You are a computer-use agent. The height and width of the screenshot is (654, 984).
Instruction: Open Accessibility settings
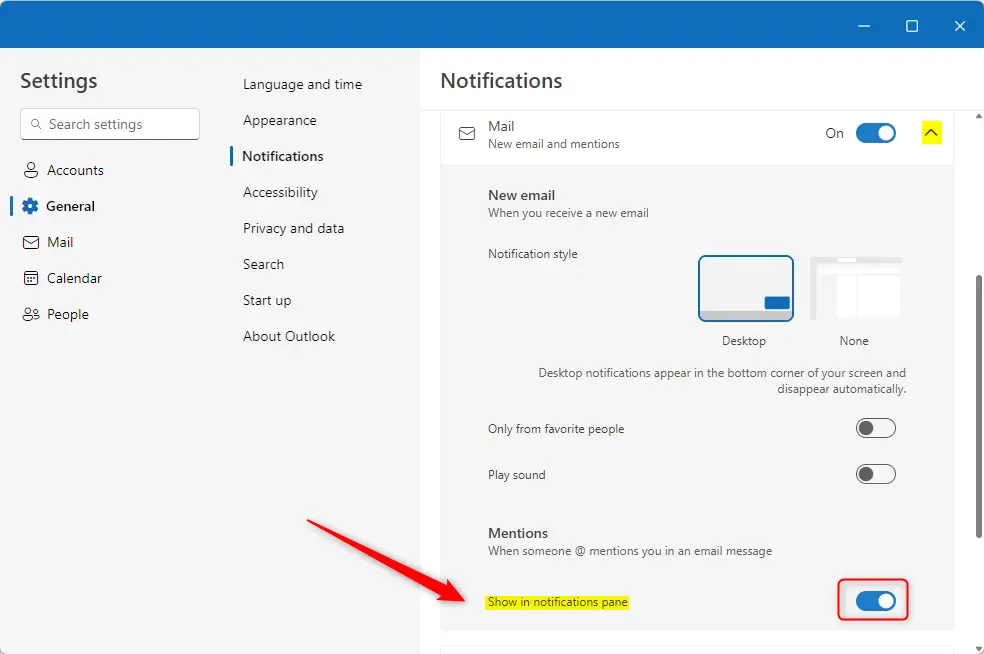click(281, 192)
